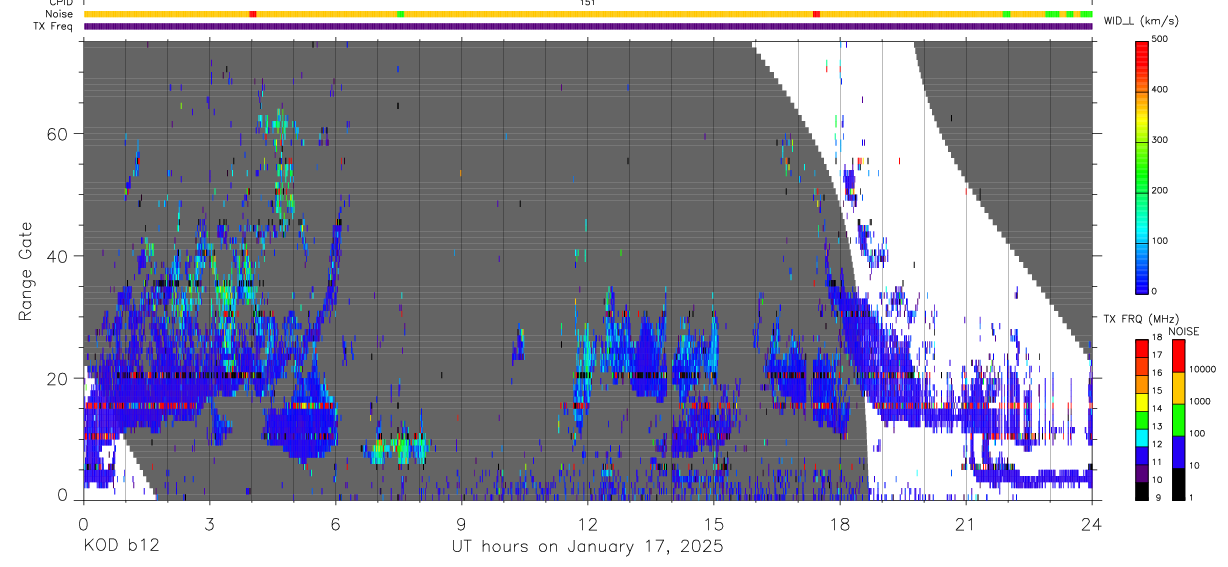Image resolution: width=1228 pixels, height=567 pixels.
Task: Click the 10000 label on the NOISE scale
Action: click(x=1203, y=370)
